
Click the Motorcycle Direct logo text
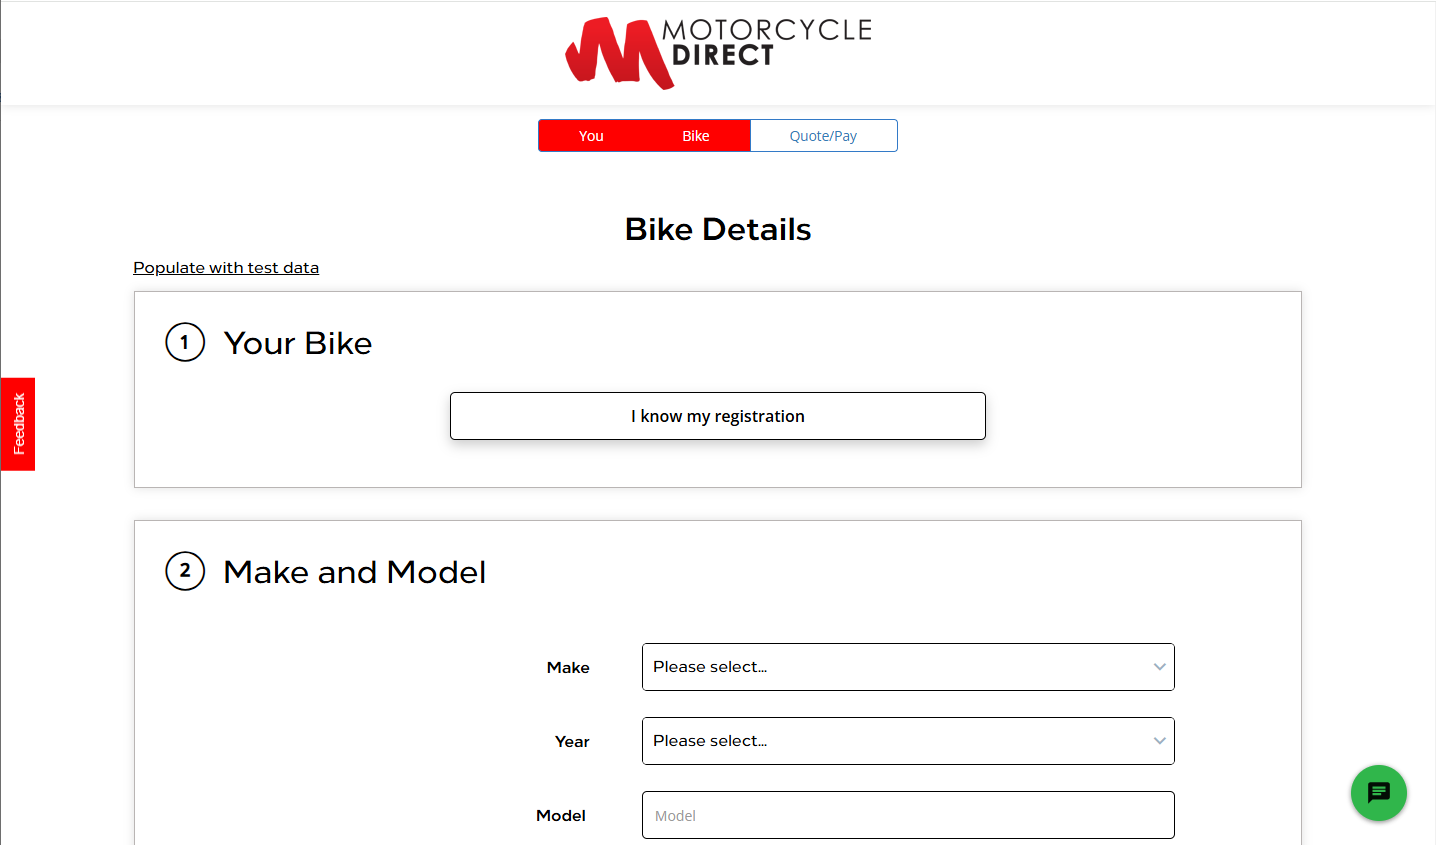click(767, 42)
